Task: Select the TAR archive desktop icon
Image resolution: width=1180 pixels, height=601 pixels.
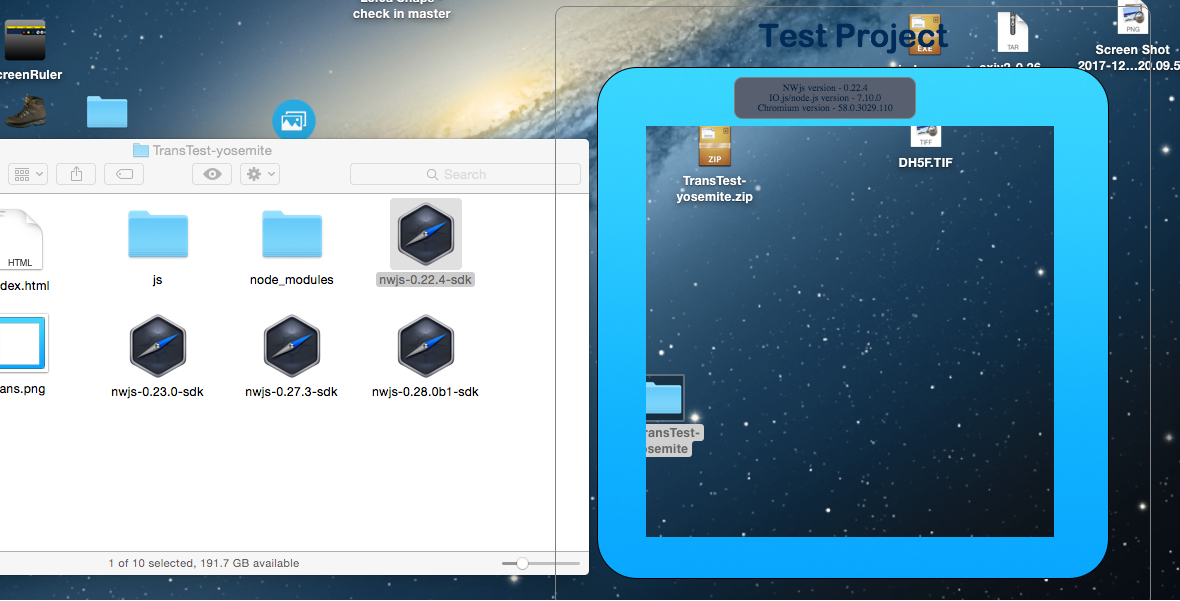Action: 1012,32
